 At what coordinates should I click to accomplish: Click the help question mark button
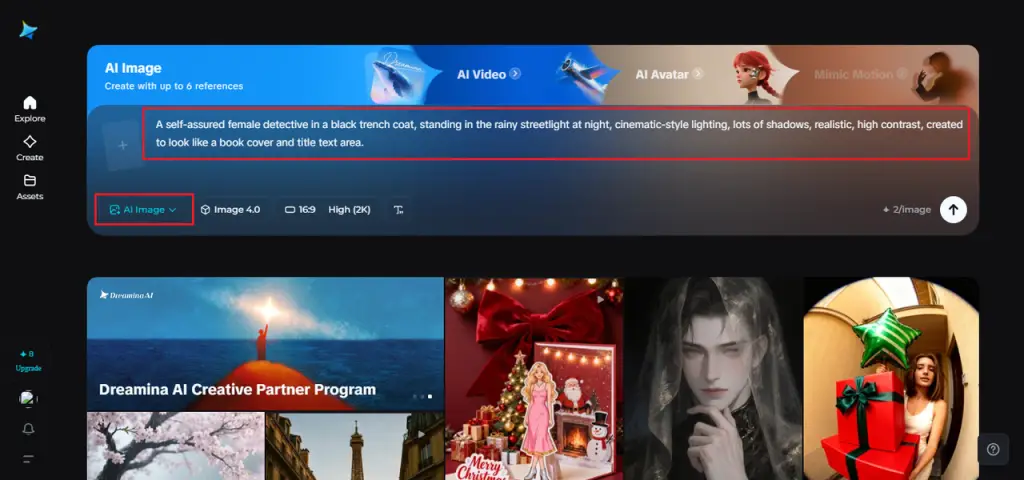pos(993,449)
